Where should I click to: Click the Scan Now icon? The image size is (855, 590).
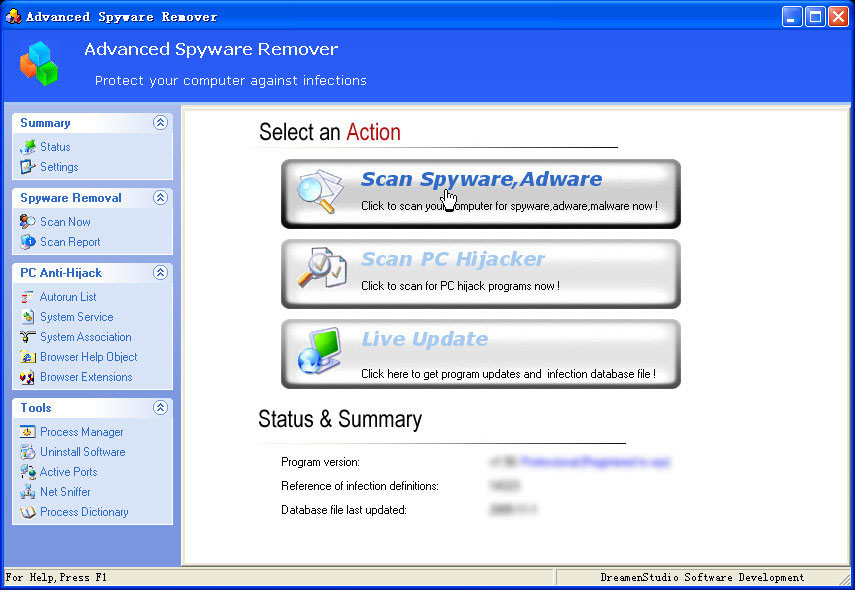(x=28, y=221)
